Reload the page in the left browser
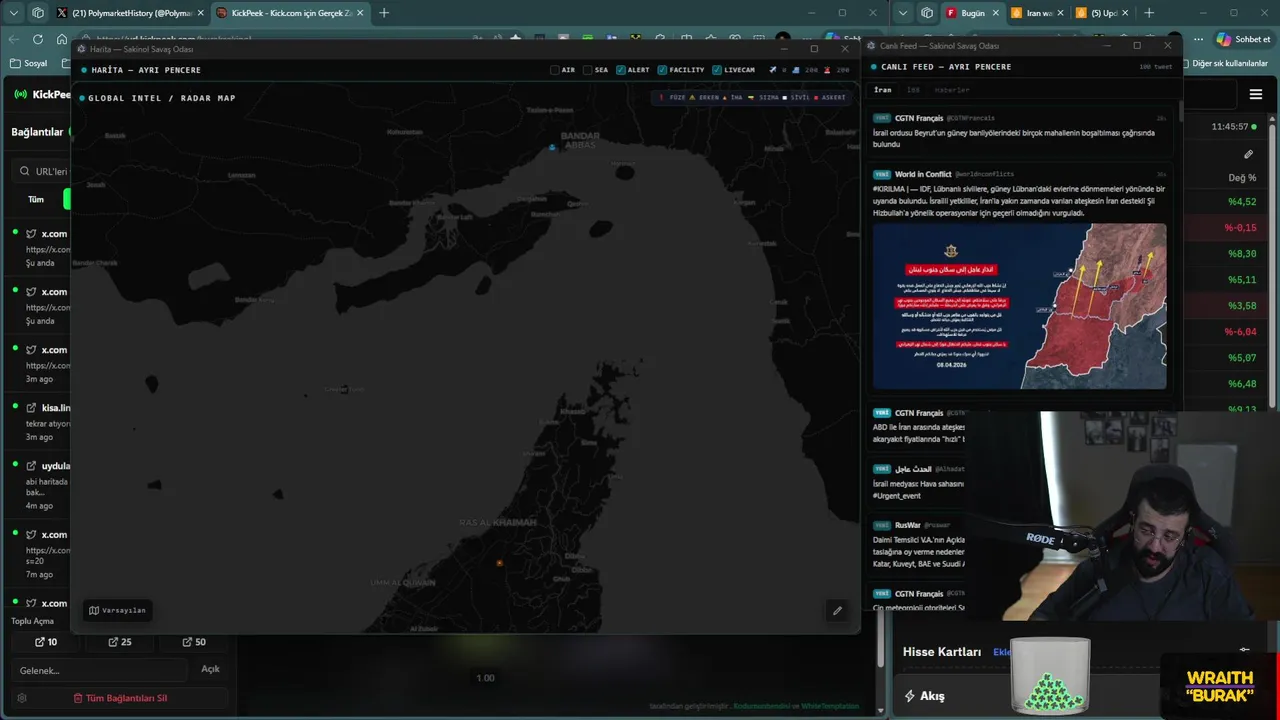 click(x=38, y=39)
